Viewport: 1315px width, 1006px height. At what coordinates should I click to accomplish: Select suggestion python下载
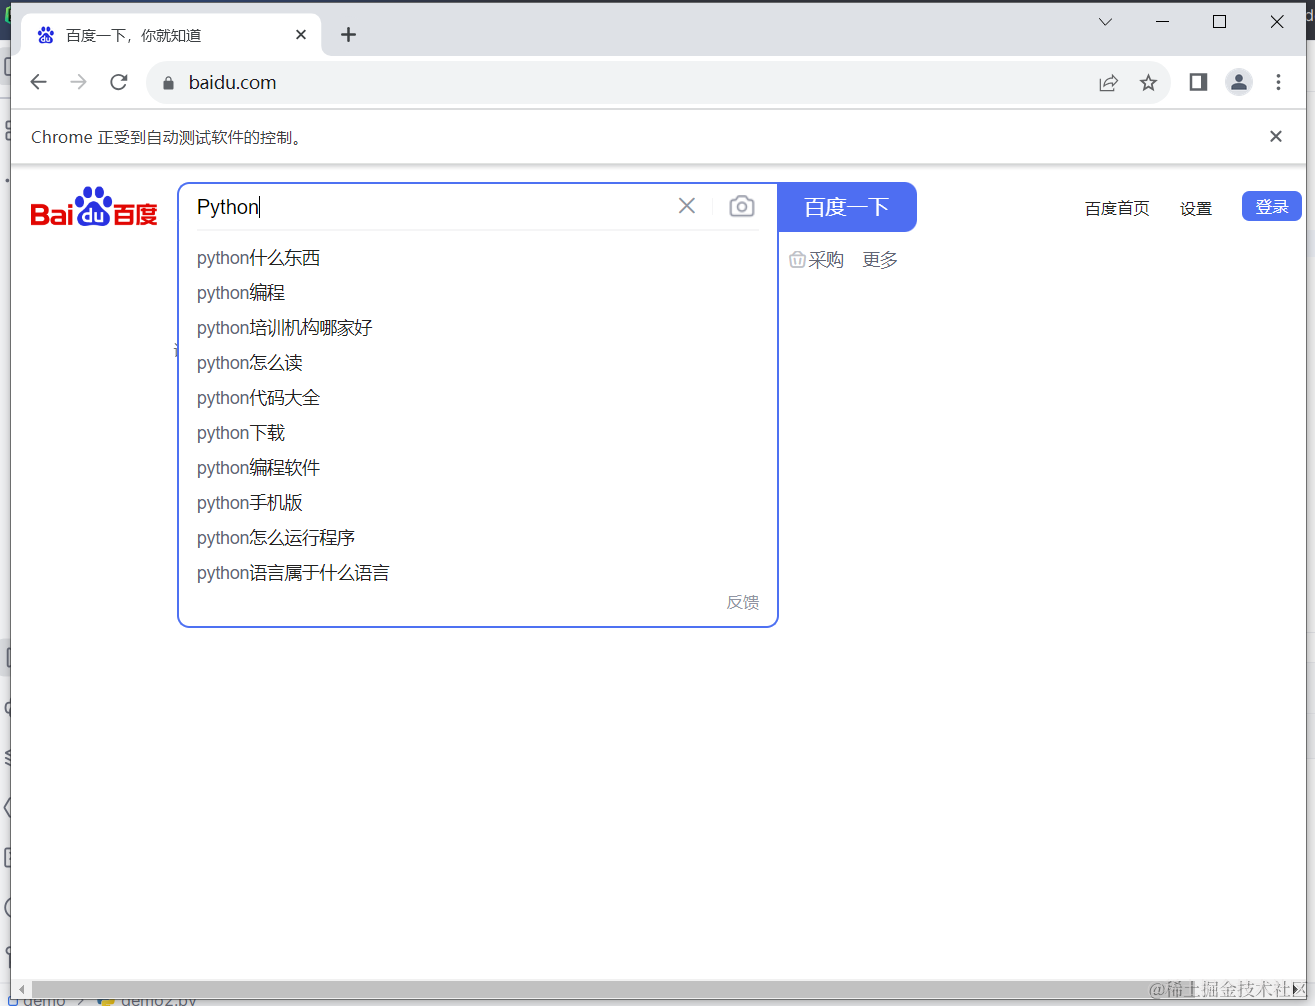(x=241, y=433)
